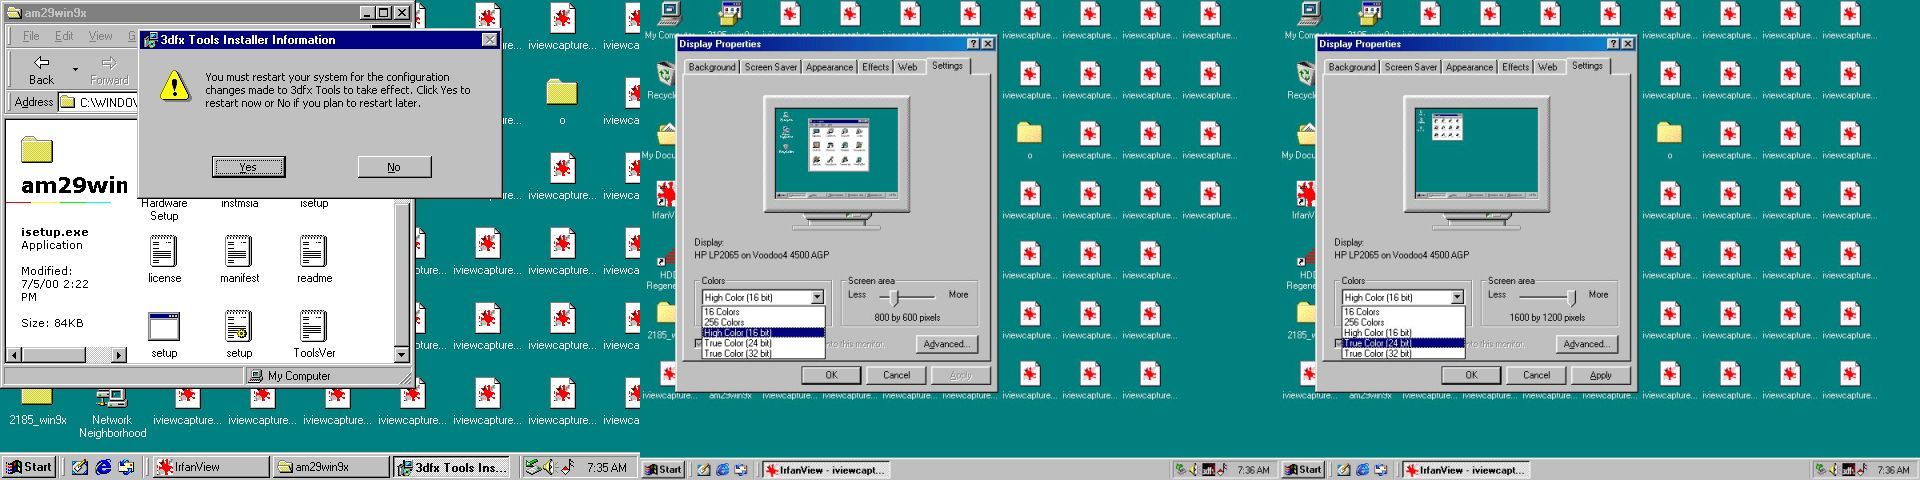
Task: Click help ? button in 1600 by 1200 dialog
Action: click(1613, 44)
